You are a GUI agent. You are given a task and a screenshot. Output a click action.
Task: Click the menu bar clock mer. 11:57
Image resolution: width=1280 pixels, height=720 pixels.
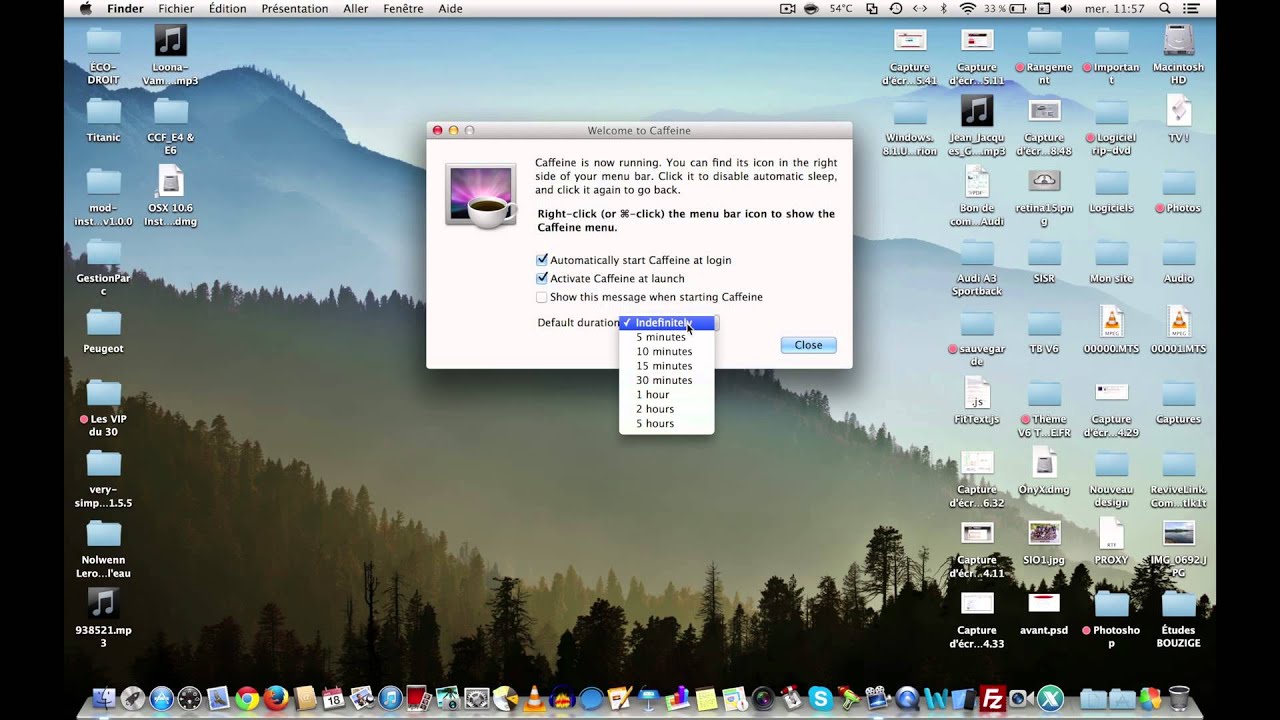click(1115, 8)
